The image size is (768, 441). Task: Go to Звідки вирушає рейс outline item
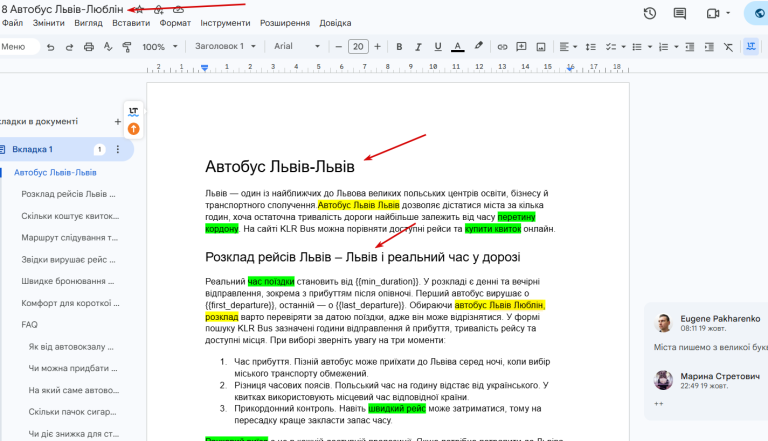point(68,260)
